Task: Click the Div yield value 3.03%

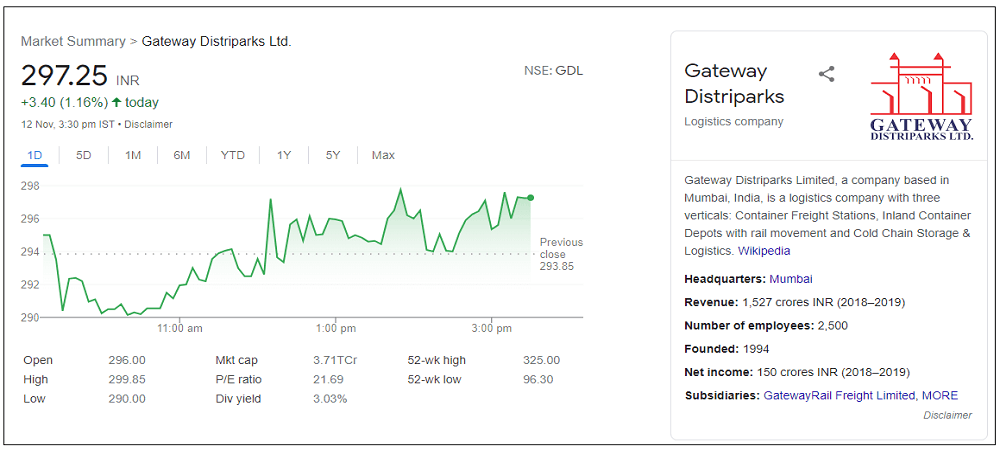Action: [x=330, y=399]
